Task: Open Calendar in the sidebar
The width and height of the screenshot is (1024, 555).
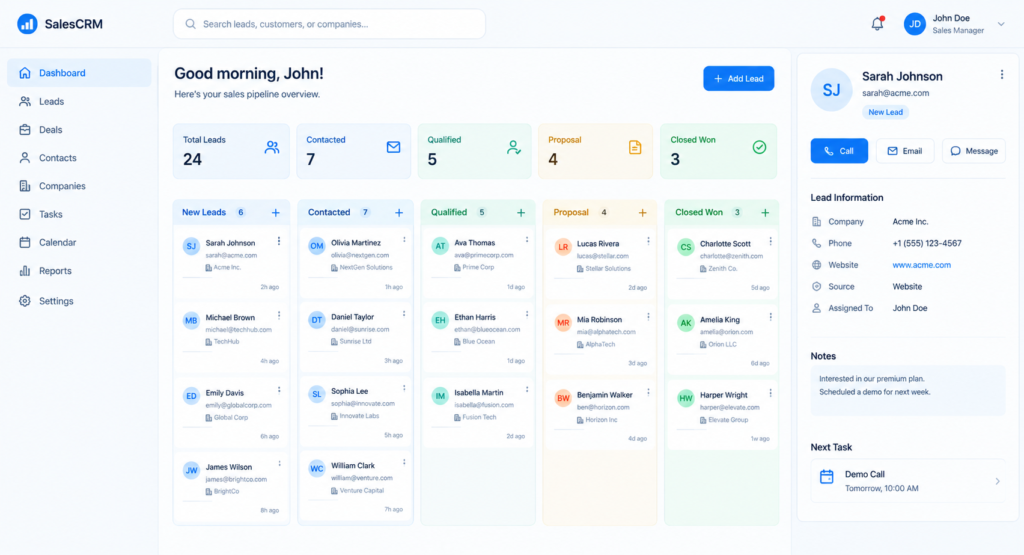Action: pos(79,242)
